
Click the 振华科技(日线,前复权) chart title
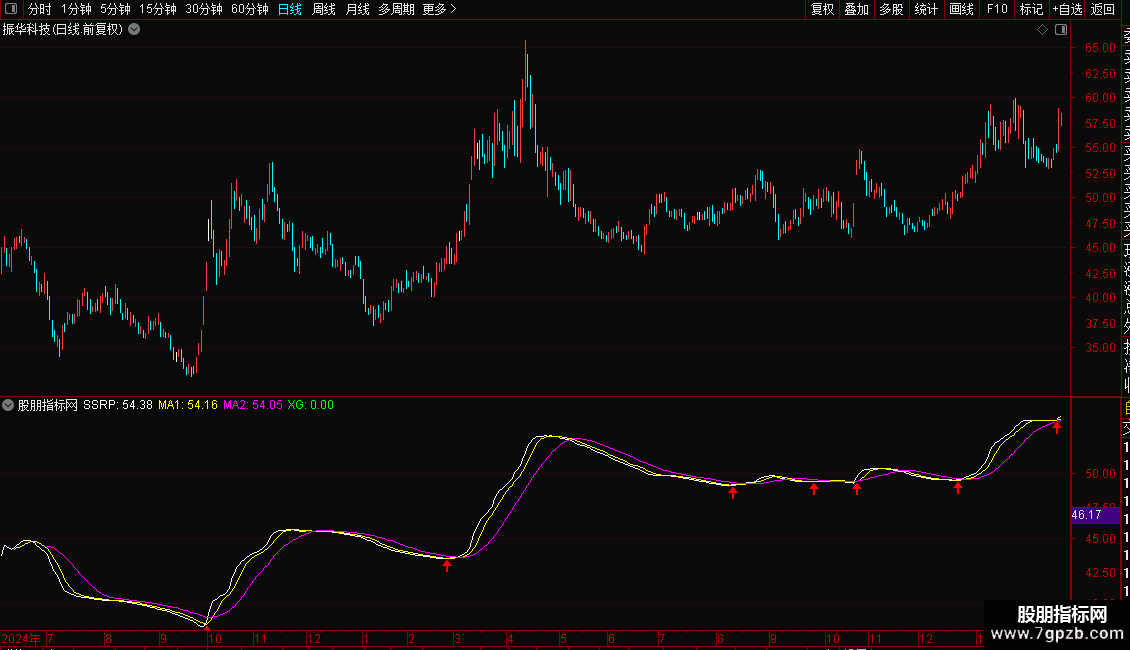tap(63, 30)
